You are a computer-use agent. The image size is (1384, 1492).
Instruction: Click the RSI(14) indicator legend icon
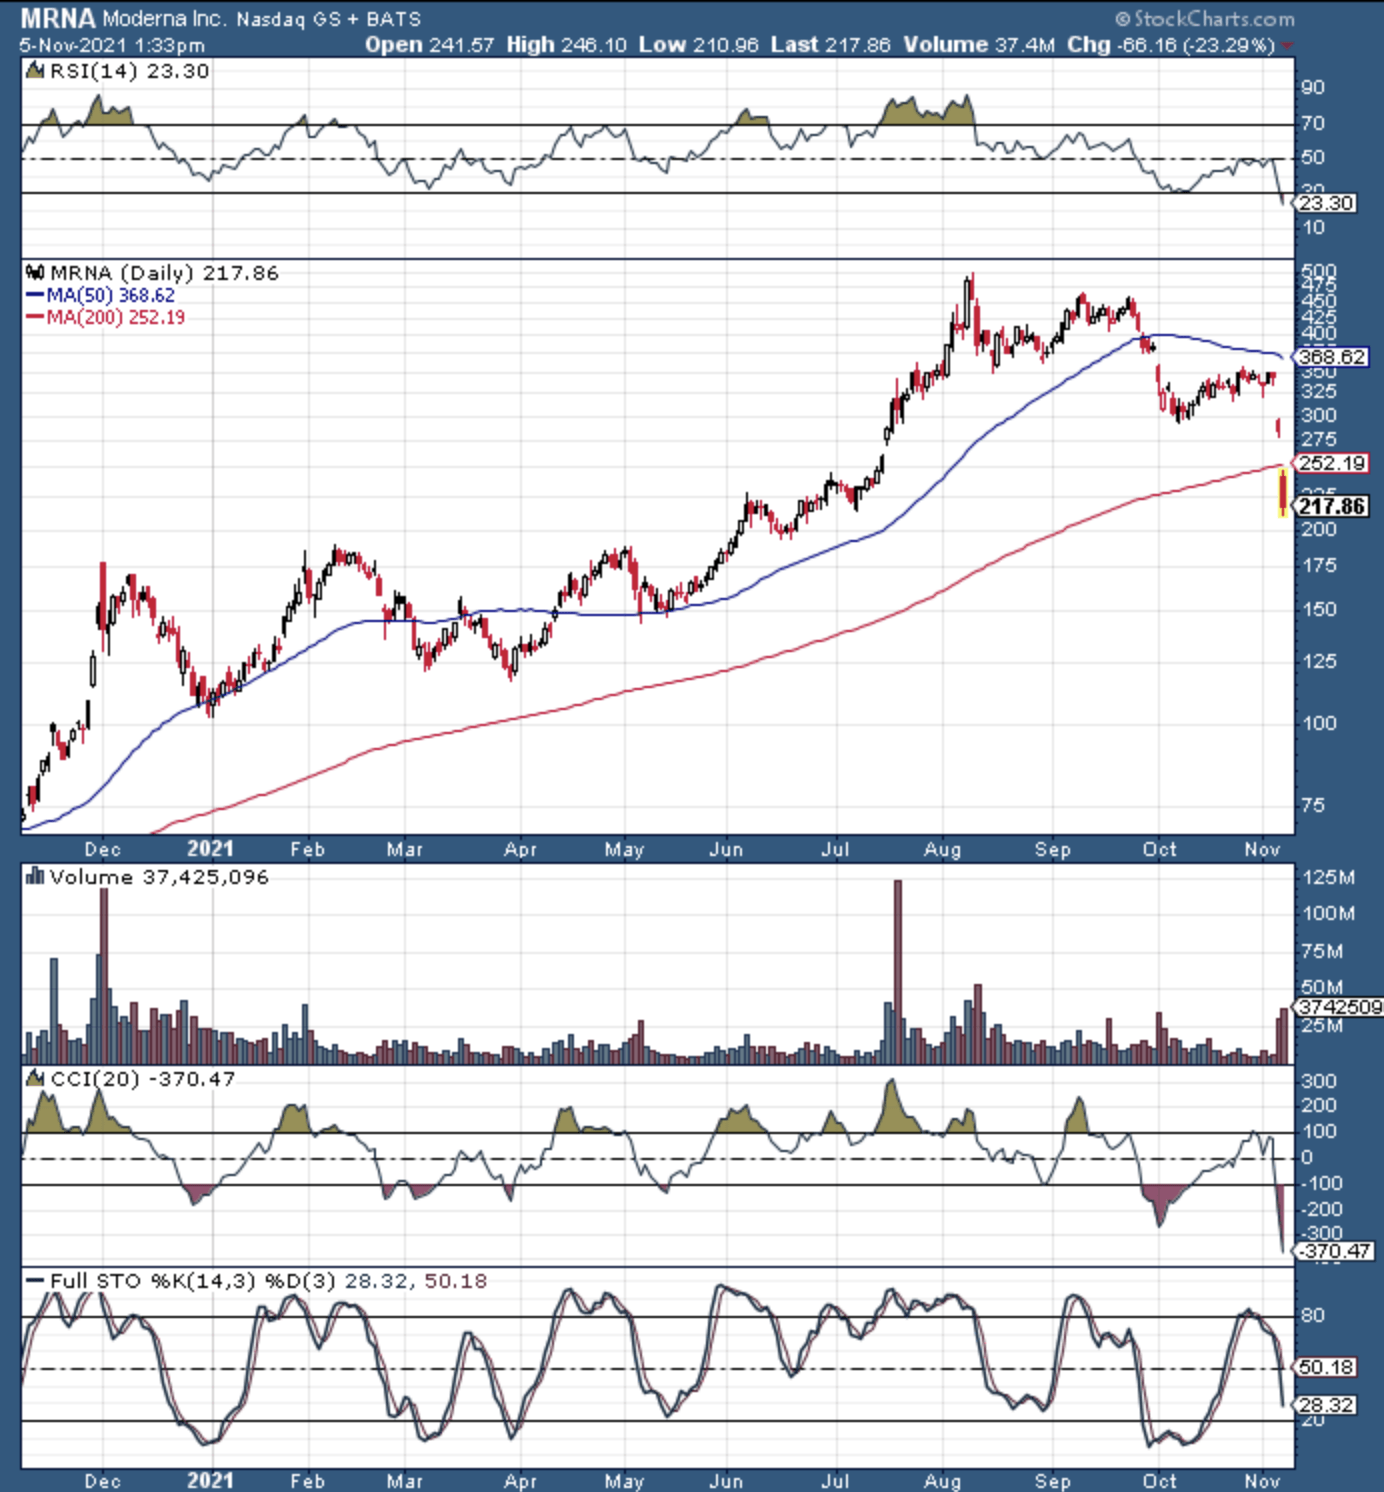(x=36, y=71)
